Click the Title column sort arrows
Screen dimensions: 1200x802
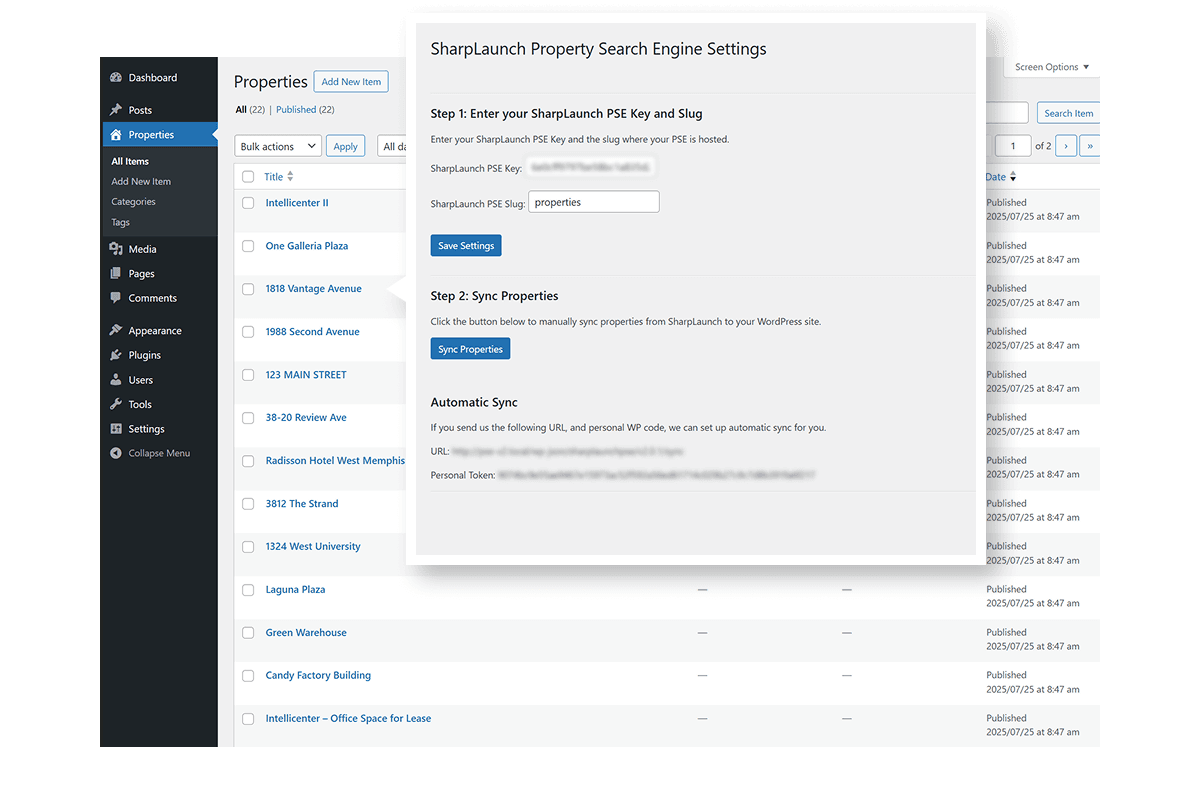pos(291,177)
